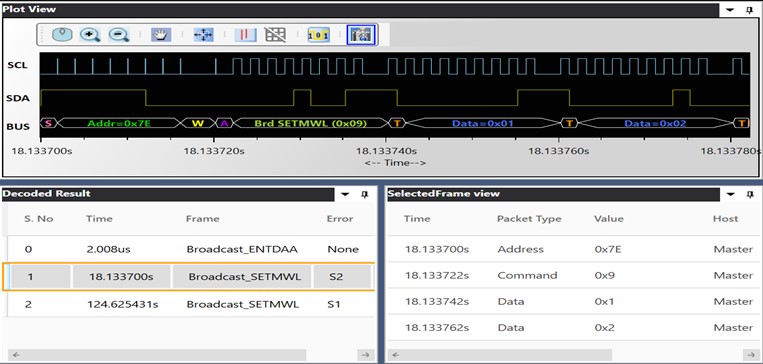Click the pointer/mouse tool in plot toolbar
763x364 pixels.
62,35
